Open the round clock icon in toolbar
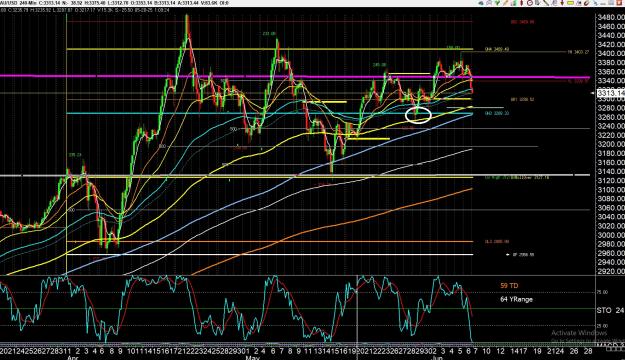 click(x=530, y=3)
